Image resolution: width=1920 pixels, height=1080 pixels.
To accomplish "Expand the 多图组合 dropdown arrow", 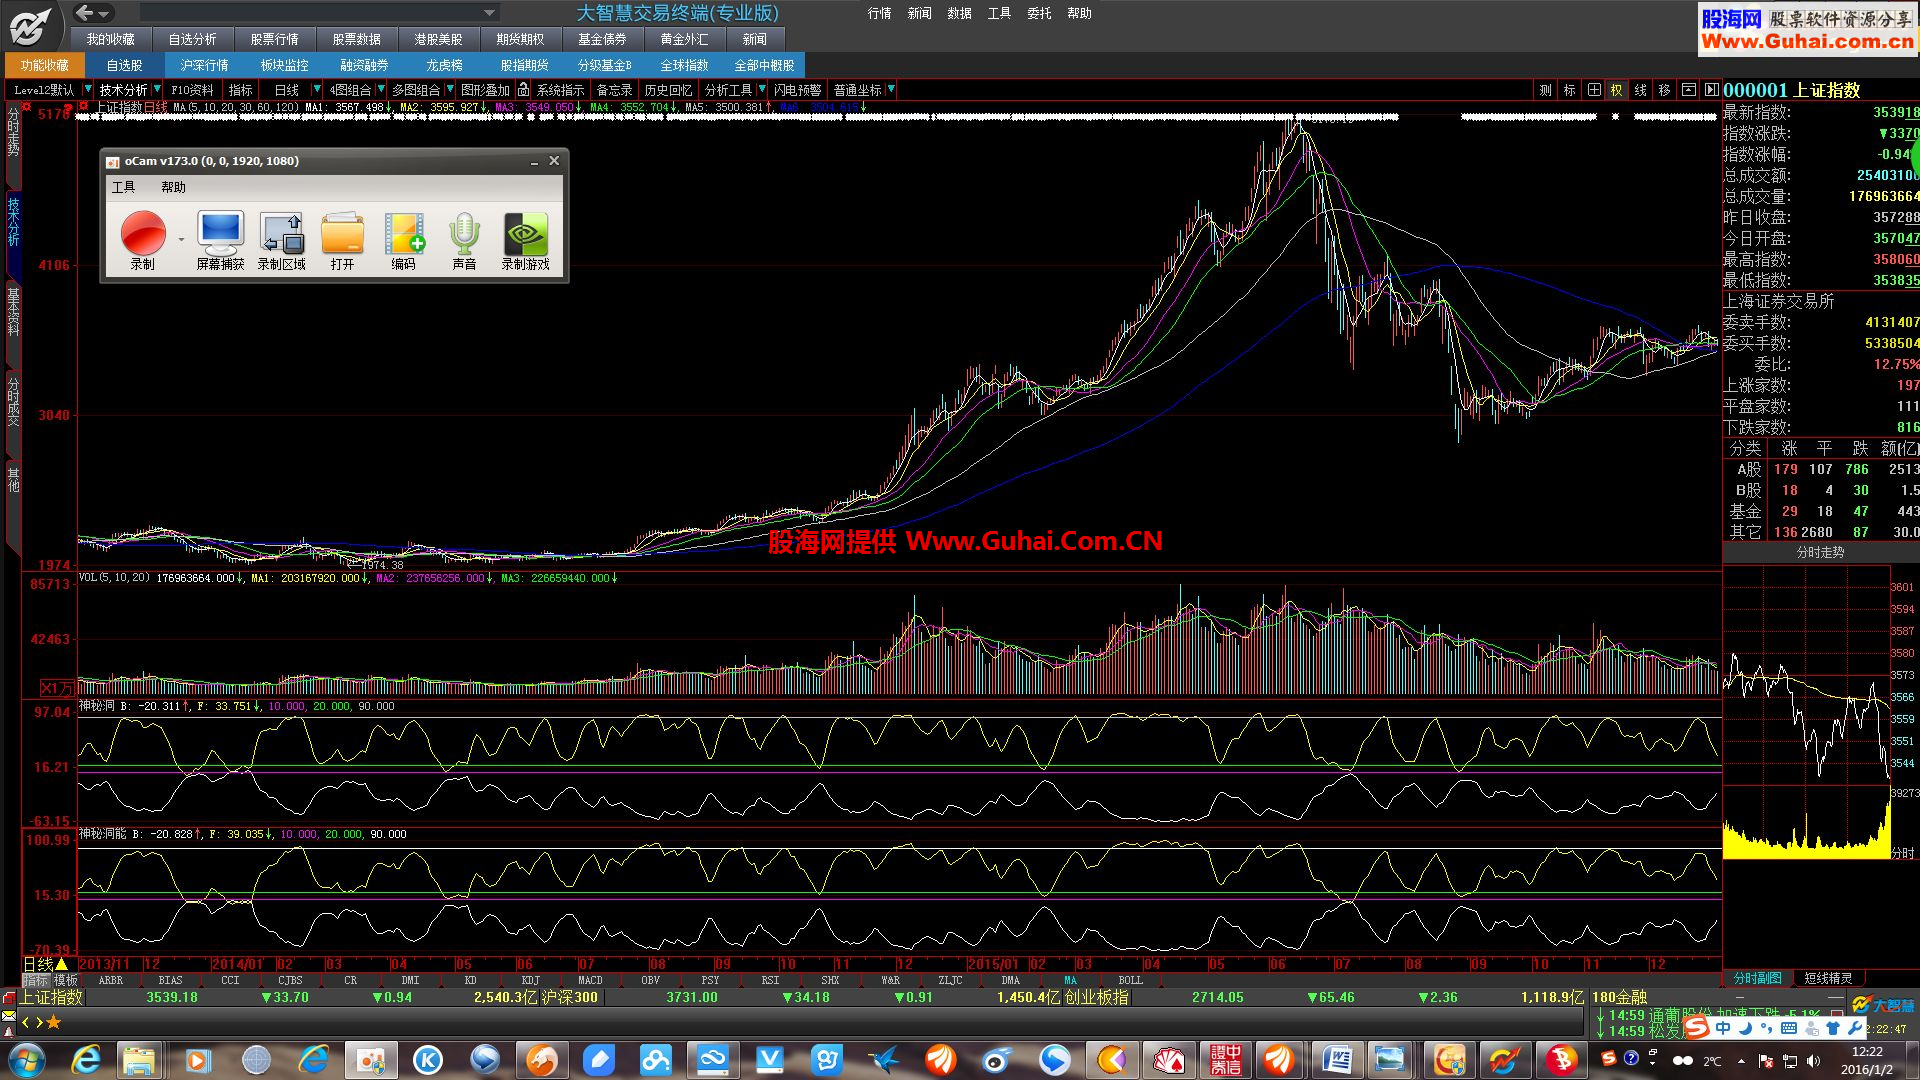I will coord(450,90).
